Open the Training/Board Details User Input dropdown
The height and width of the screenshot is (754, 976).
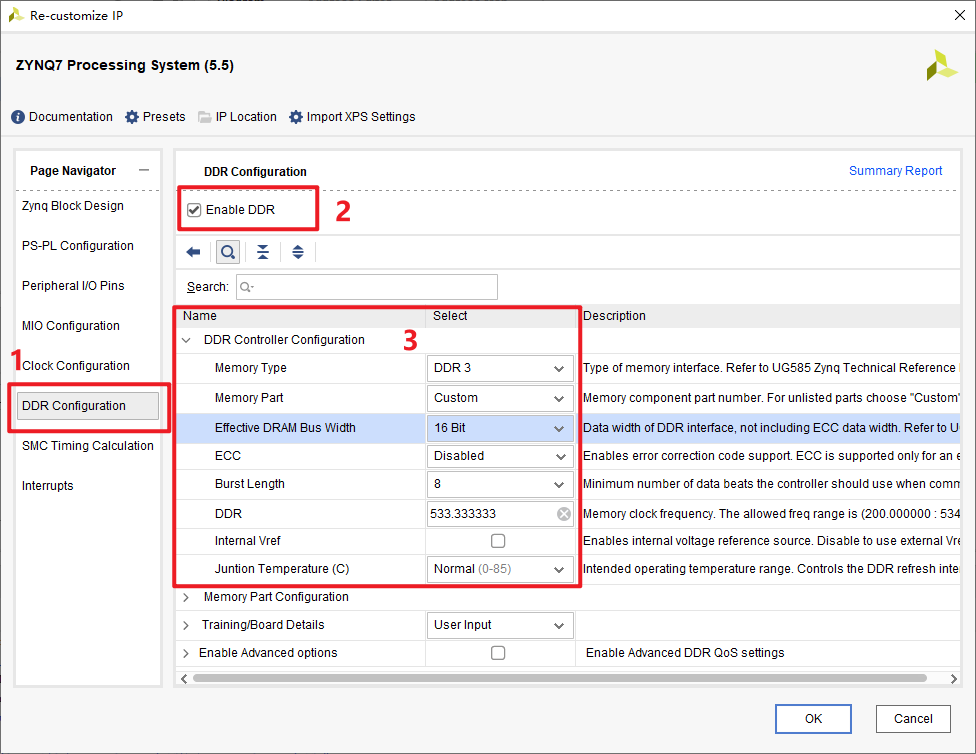500,625
